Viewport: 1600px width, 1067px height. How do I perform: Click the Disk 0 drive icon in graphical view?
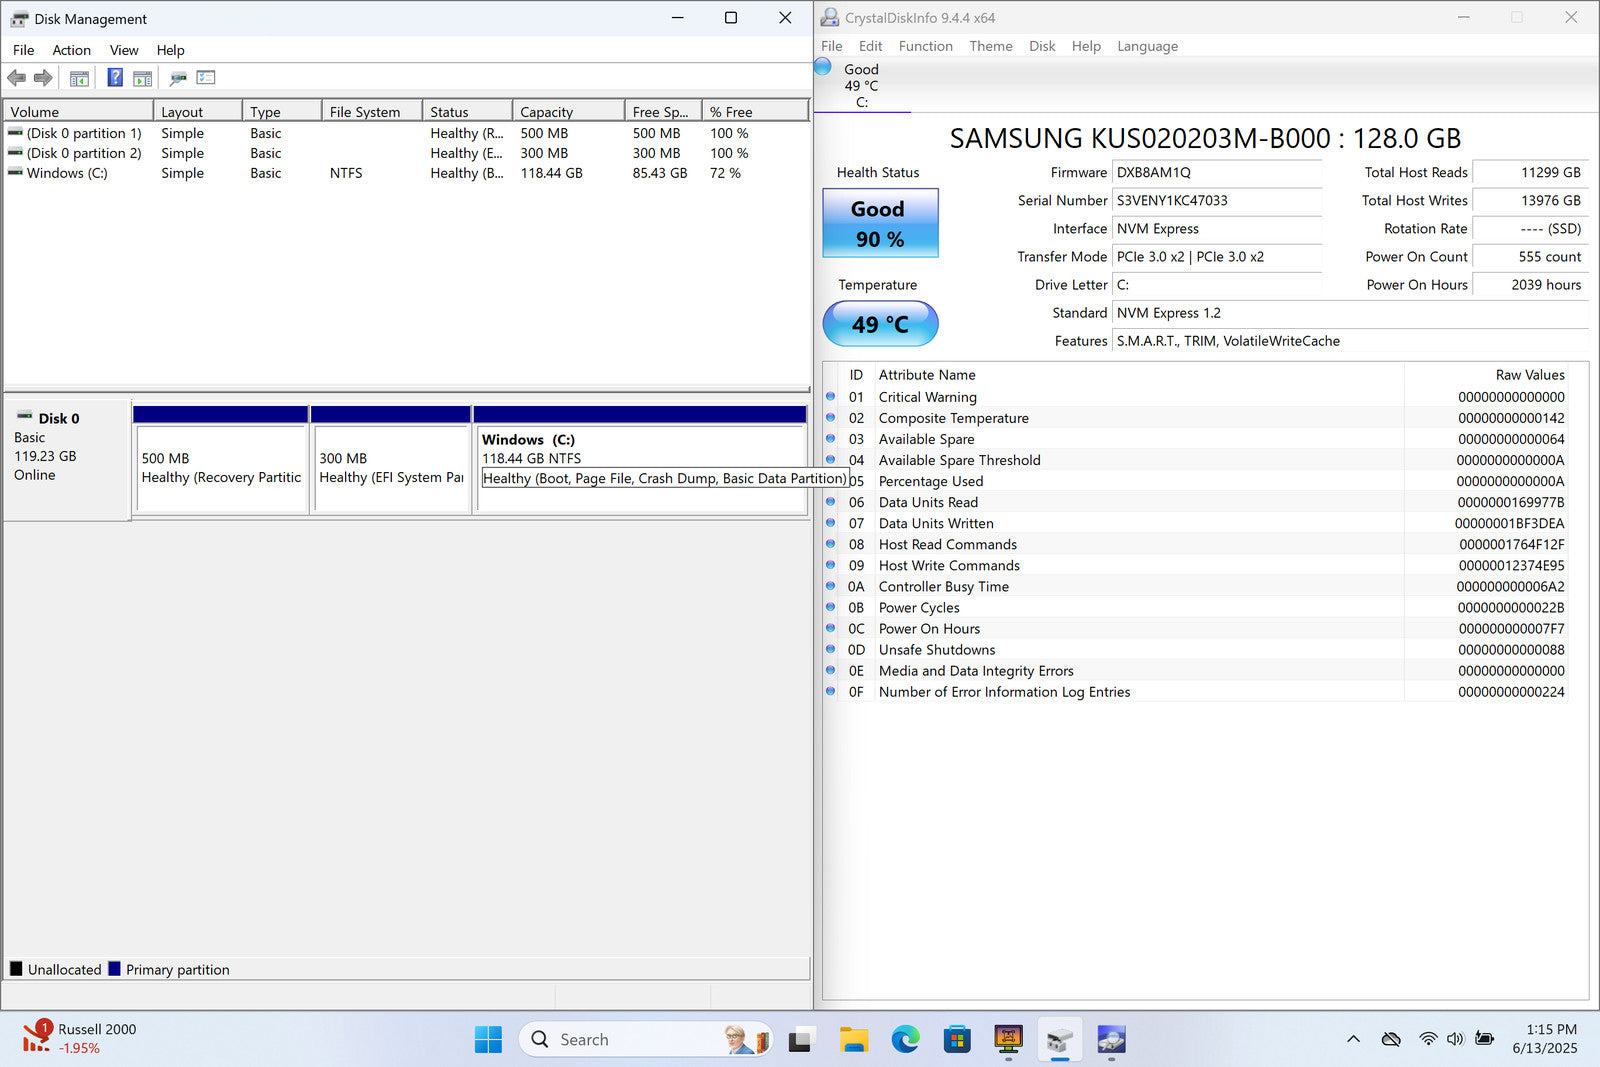coord(24,417)
